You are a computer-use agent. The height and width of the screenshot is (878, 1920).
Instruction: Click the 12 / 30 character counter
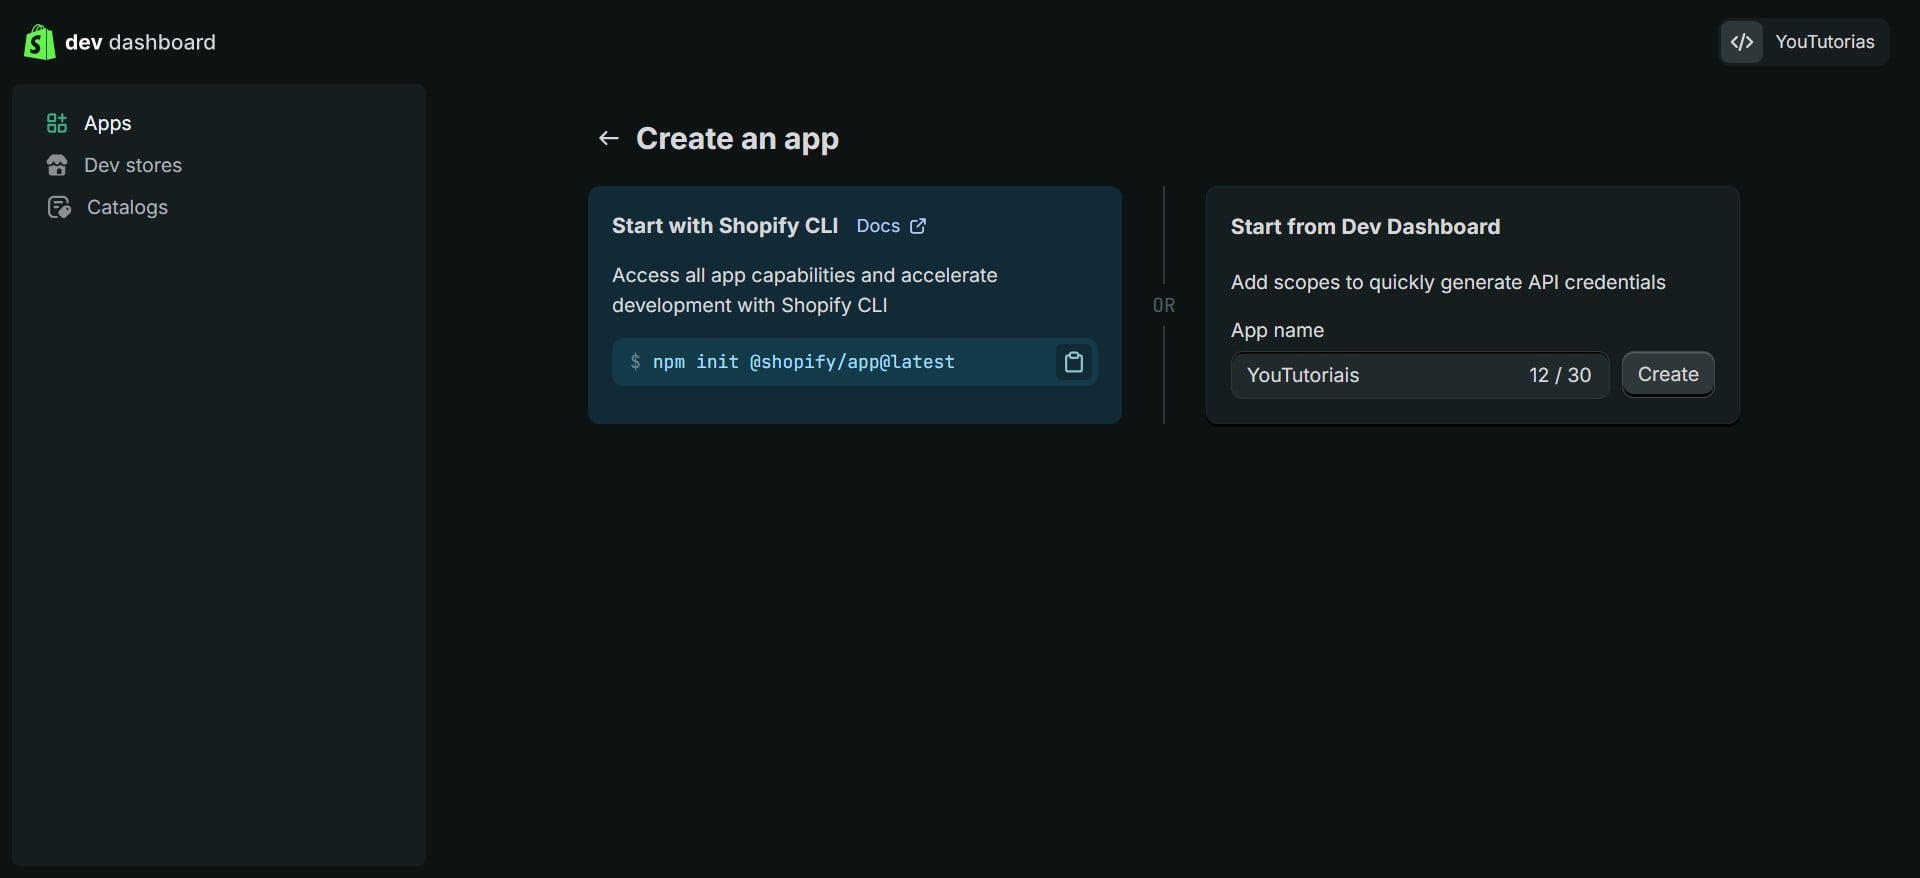tap(1560, 375)
